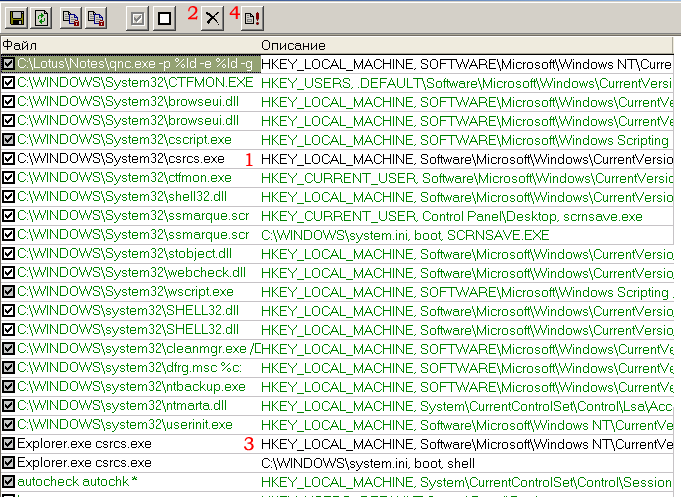
Task: Click Lsa description of ntmarta.dll row
Action: pyautogui.click(x=466, y=406)
